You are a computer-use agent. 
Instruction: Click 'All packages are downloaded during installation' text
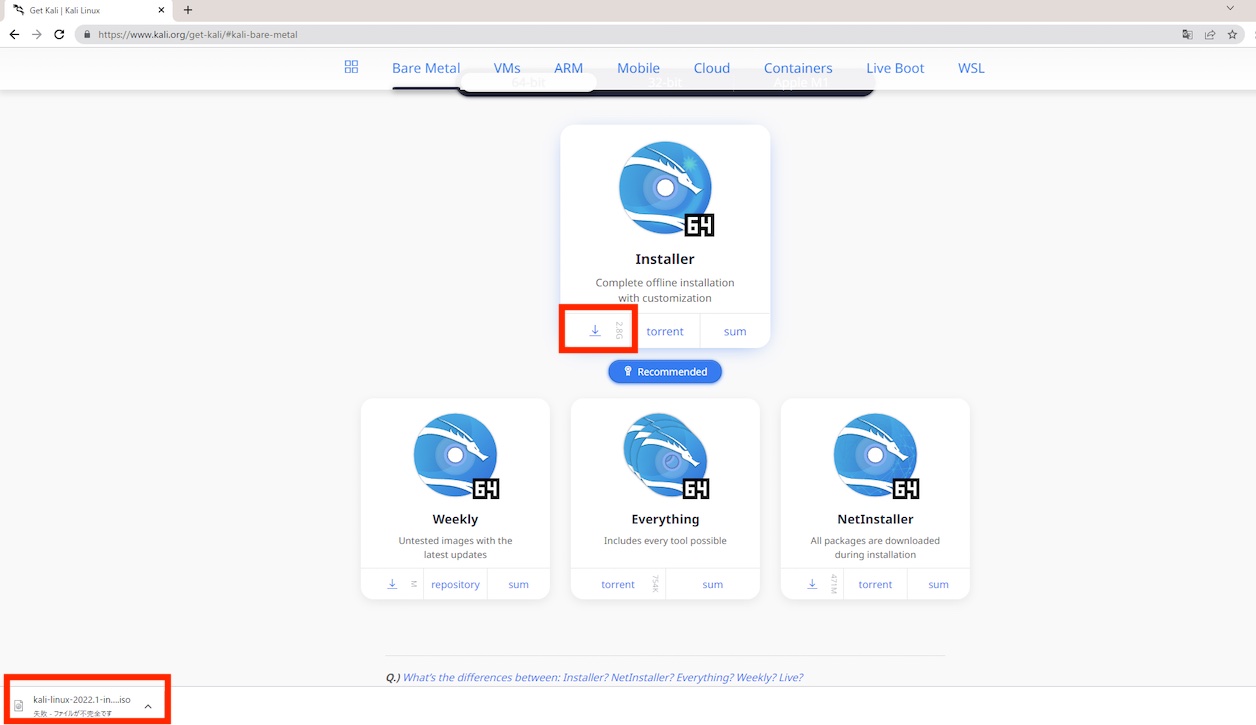875,547
